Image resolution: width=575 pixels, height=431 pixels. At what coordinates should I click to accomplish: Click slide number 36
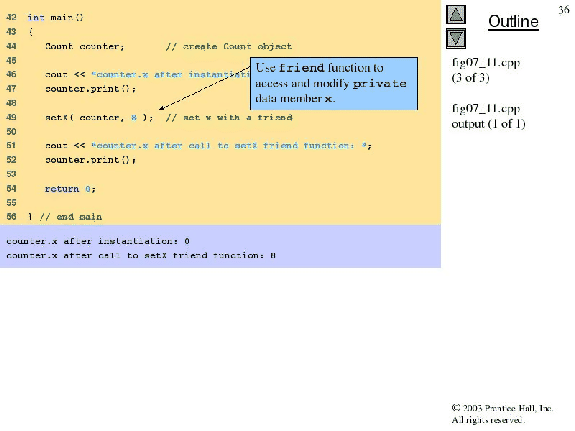click(x=564, y=10)
